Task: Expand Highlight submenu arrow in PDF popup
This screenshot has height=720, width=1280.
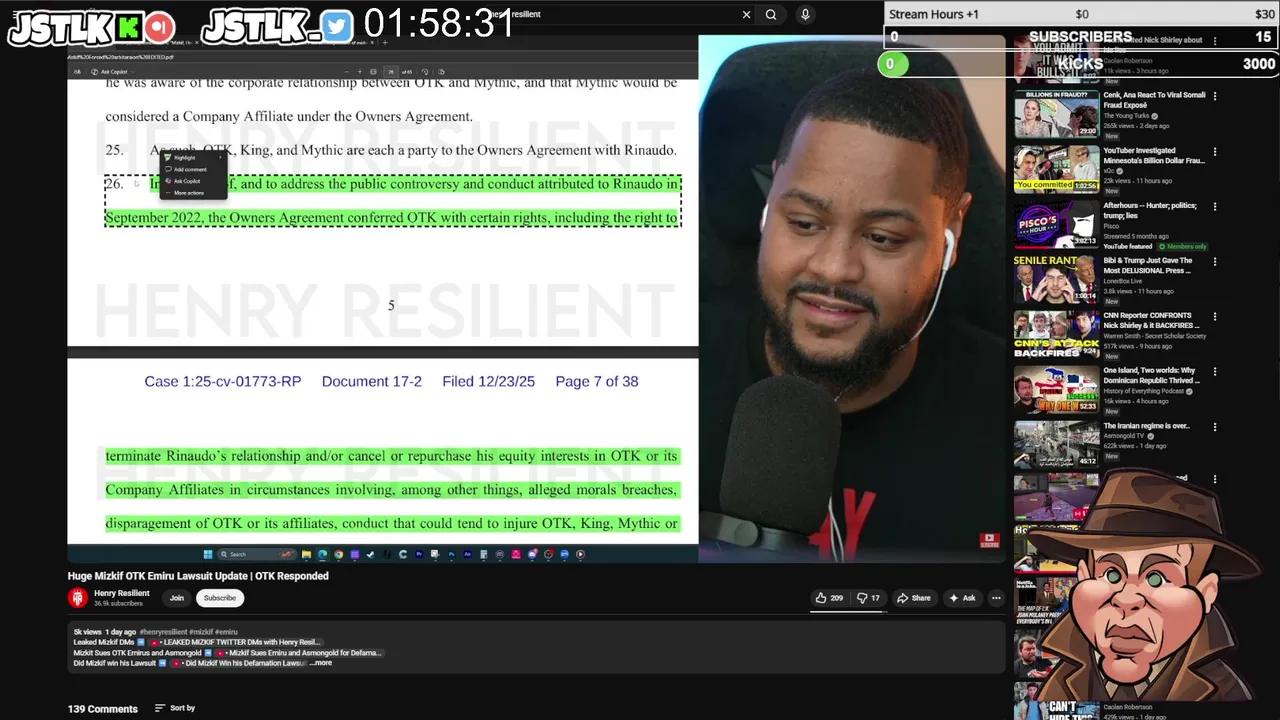Action: 220,158
